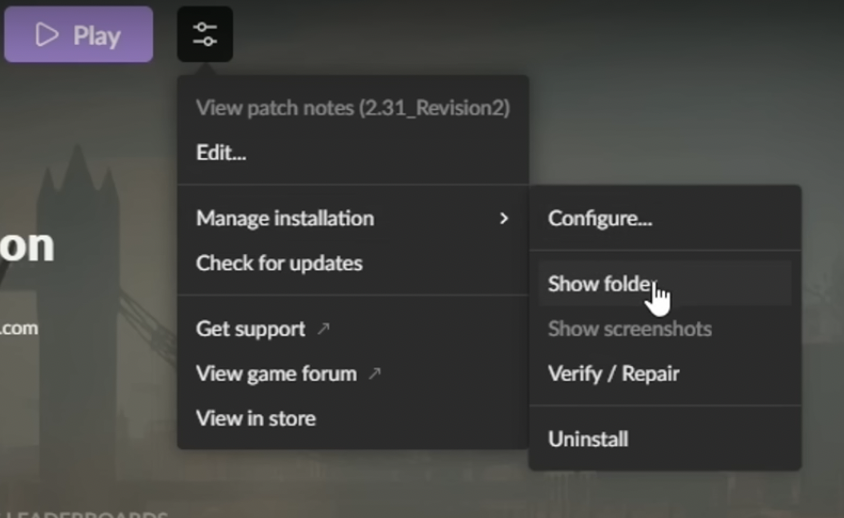Click the purple Play button

point(78,35)
